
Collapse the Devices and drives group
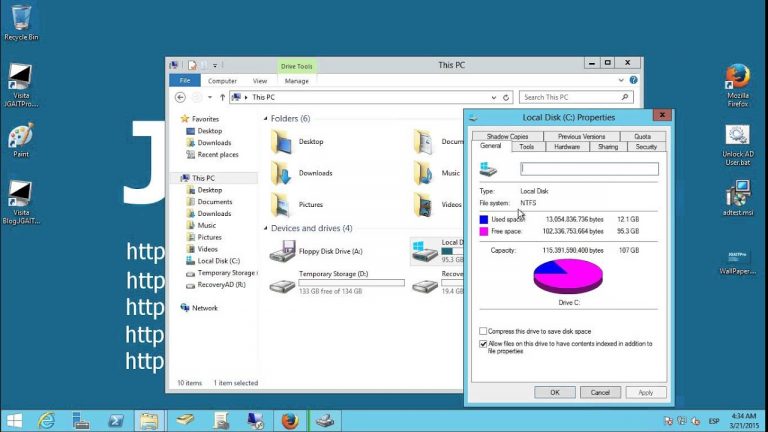point(265,228)
